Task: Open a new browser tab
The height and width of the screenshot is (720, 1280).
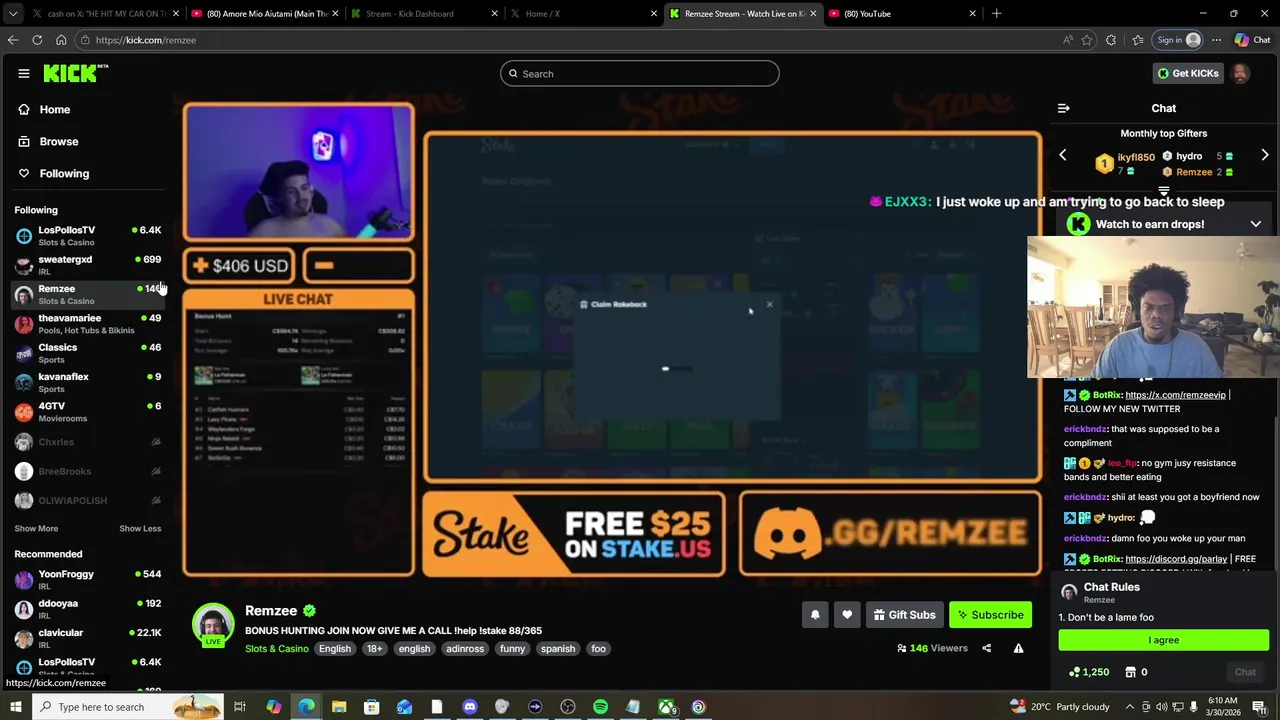Action: [x=996, y=13]
